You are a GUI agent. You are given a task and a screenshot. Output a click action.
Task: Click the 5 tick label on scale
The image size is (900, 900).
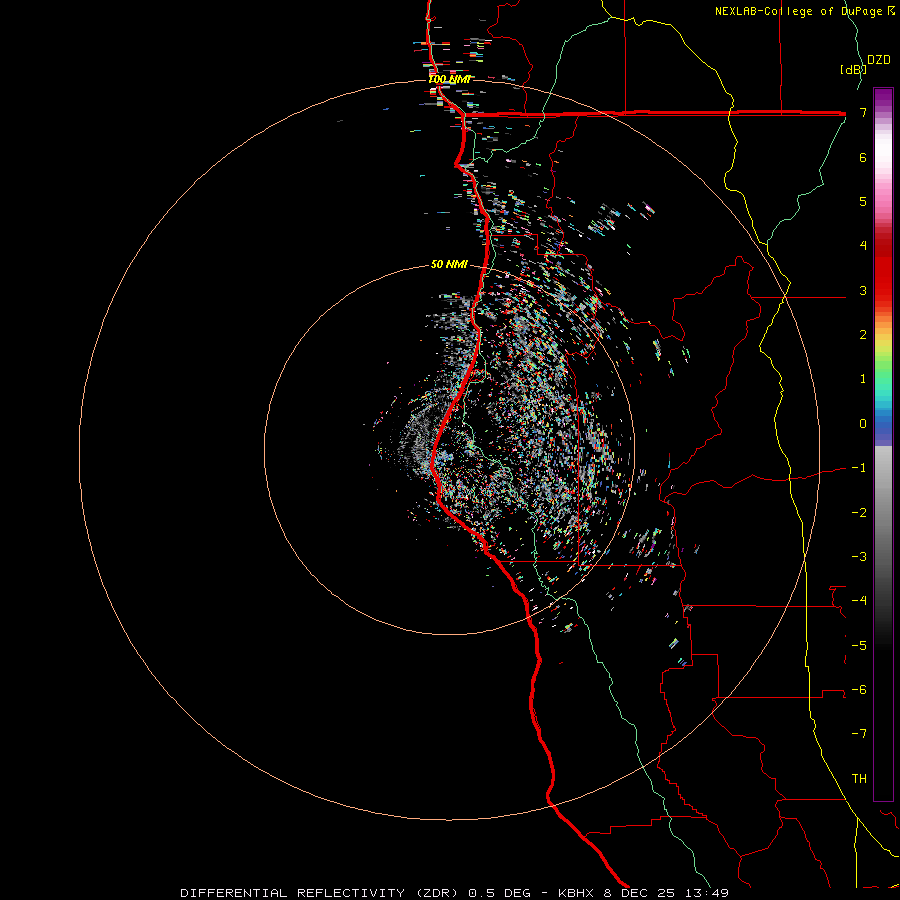(x=863, y=201)
